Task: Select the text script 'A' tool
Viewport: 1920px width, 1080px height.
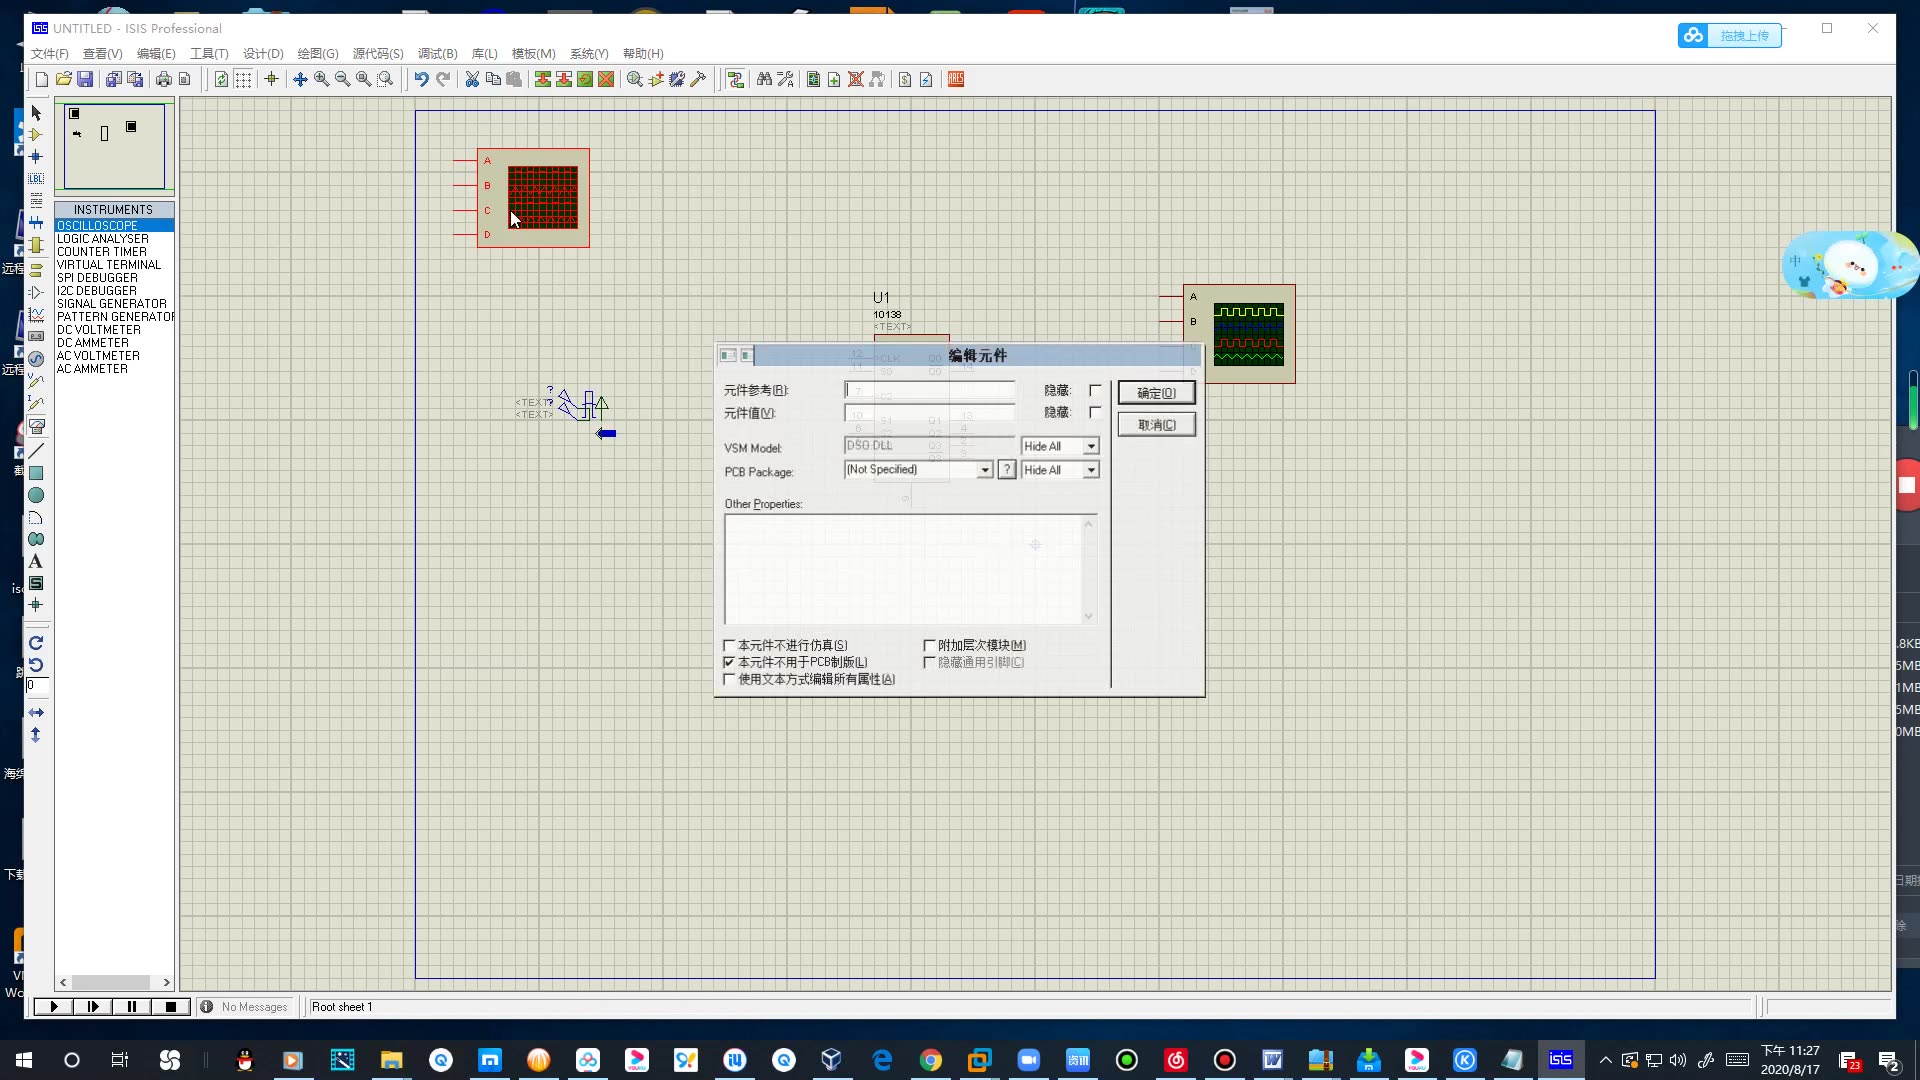Action: coord(36,561)
